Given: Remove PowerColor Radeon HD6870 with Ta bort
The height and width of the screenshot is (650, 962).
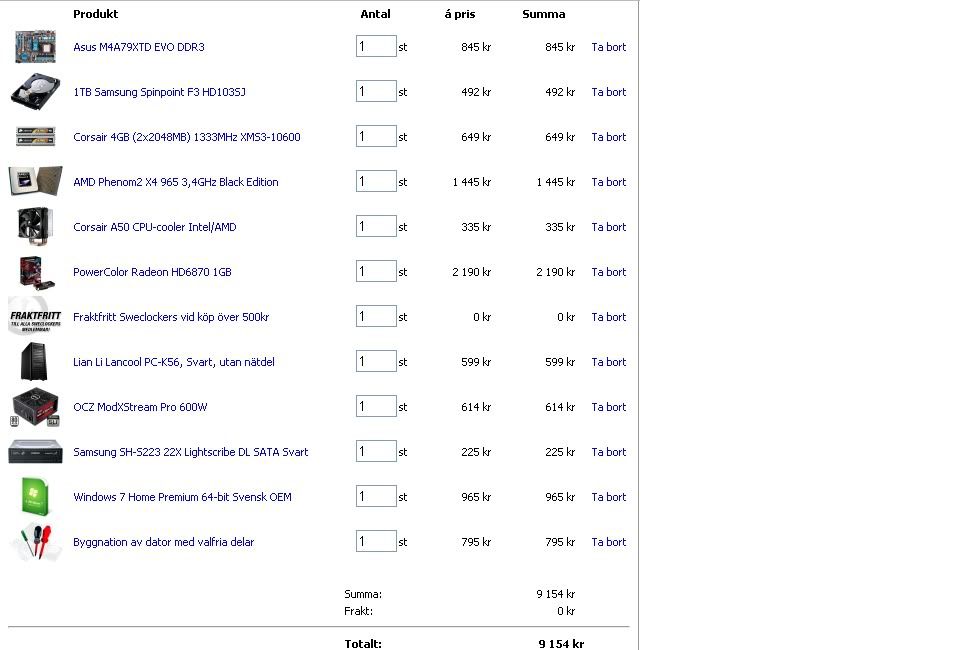Looking at the screenshot, I should 608,272.
